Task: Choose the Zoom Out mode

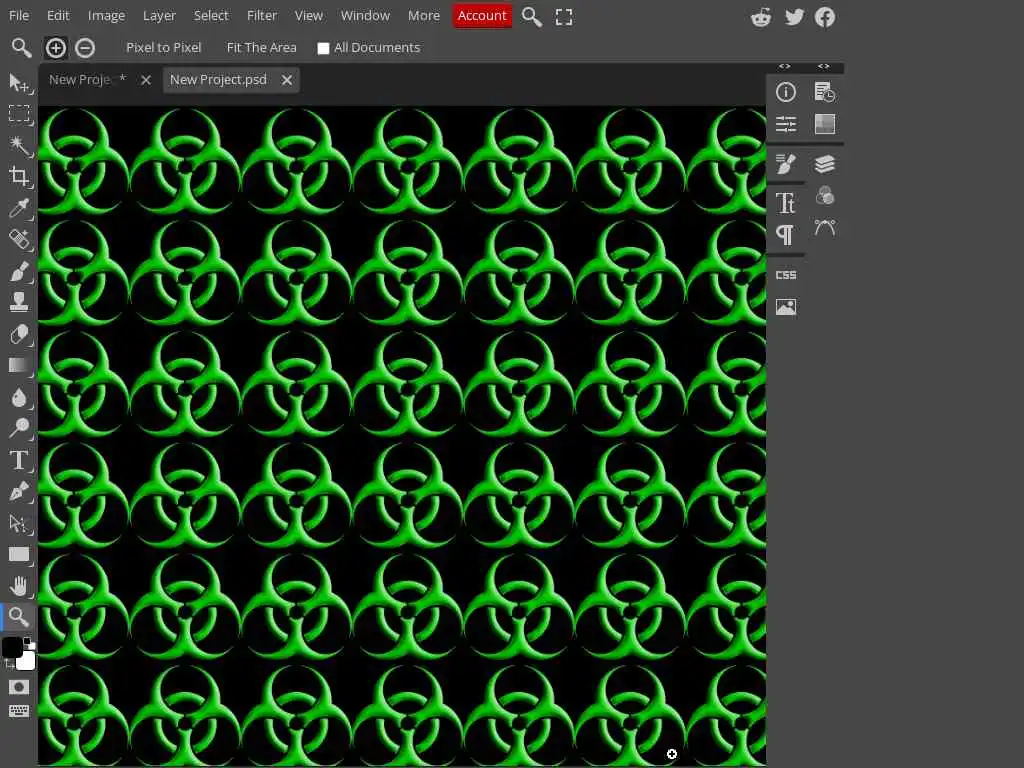Action: tap(85, 48)
